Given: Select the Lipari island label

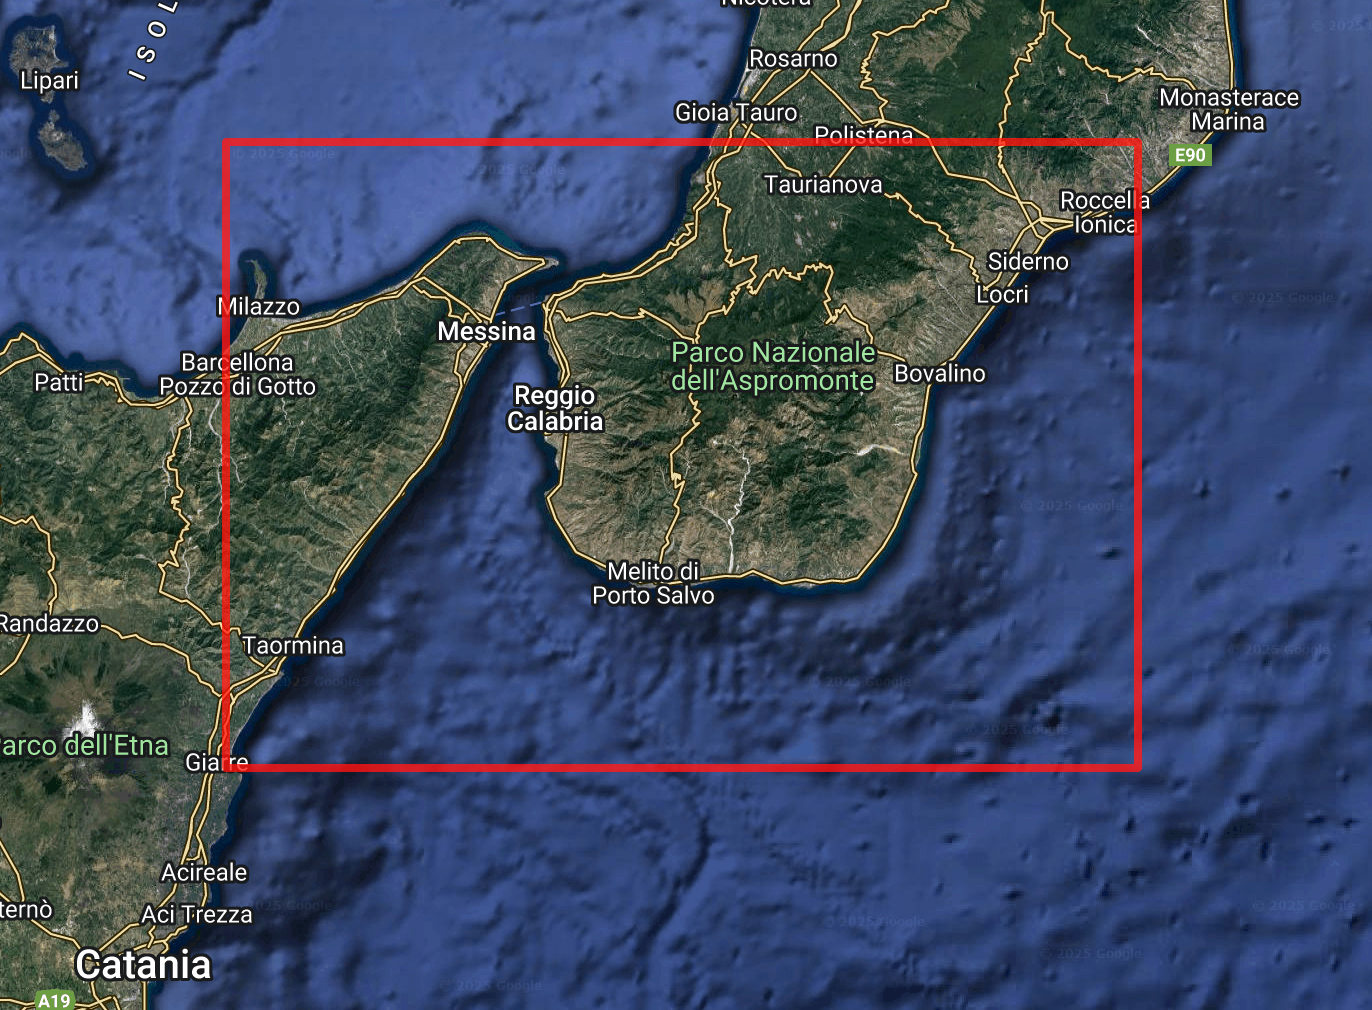Looking at the screenshot, I should 49,80.
